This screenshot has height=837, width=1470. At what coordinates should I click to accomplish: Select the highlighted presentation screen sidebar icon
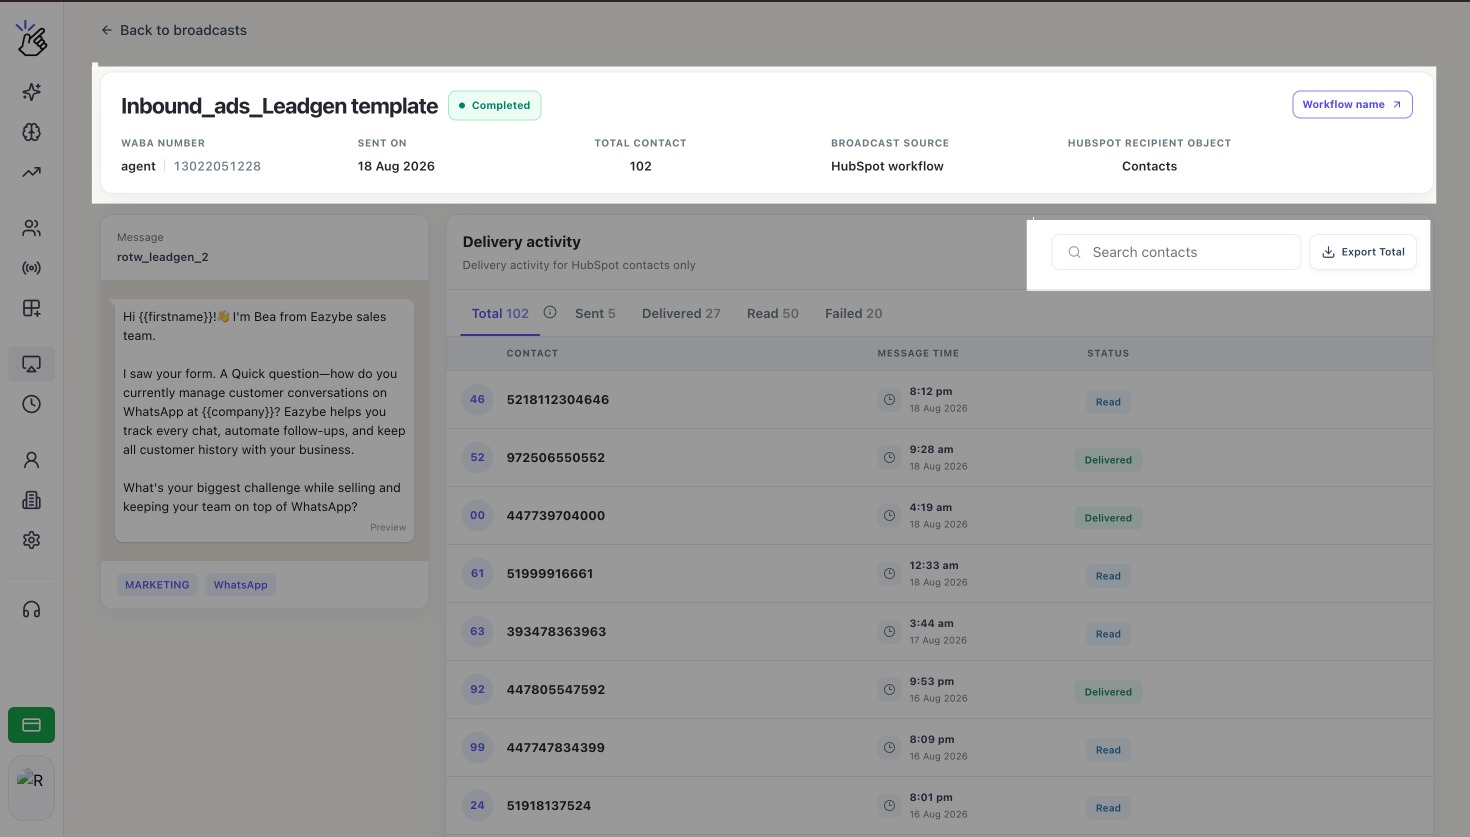tap(32, 364)
